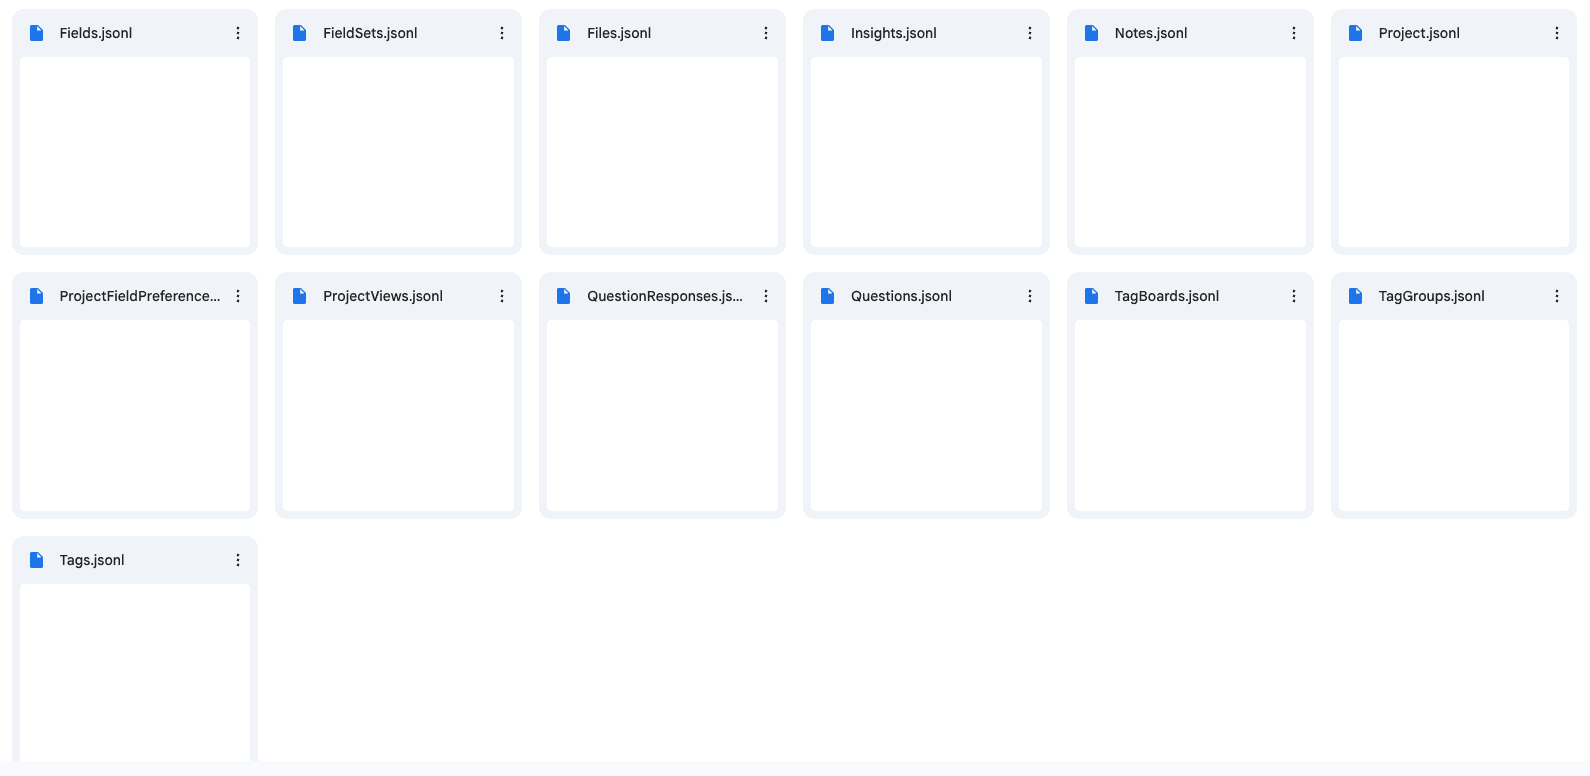Select the Files.jsonl preview thumbnail
The image size is (1590, 776).
pos(662,152)
